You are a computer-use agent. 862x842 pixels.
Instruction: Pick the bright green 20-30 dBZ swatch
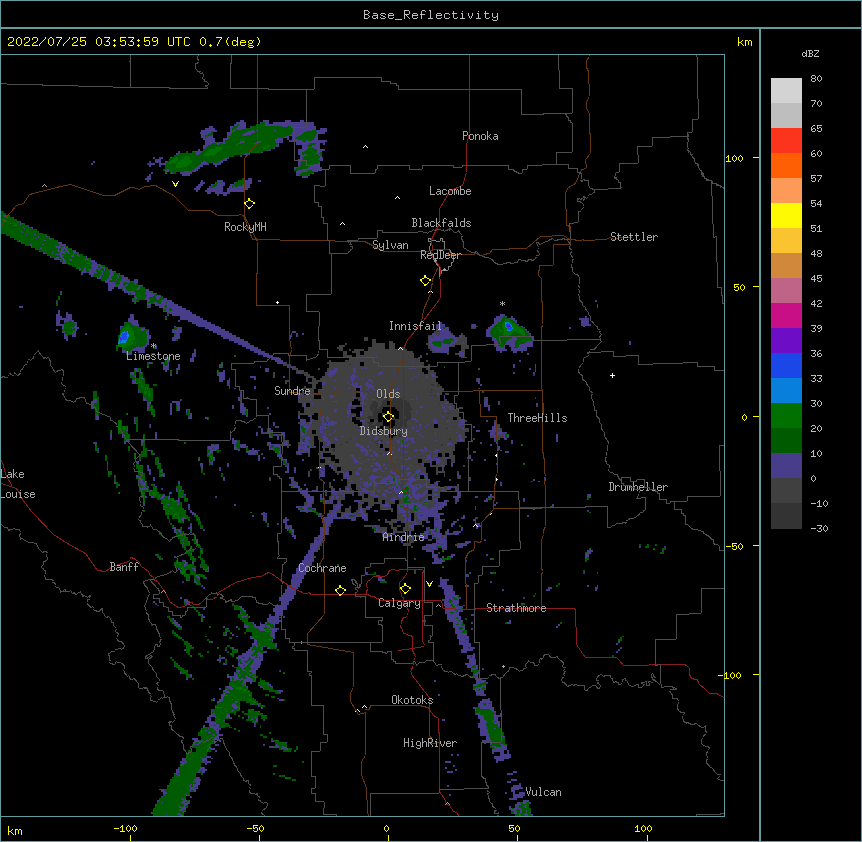[x=786, y=416]
